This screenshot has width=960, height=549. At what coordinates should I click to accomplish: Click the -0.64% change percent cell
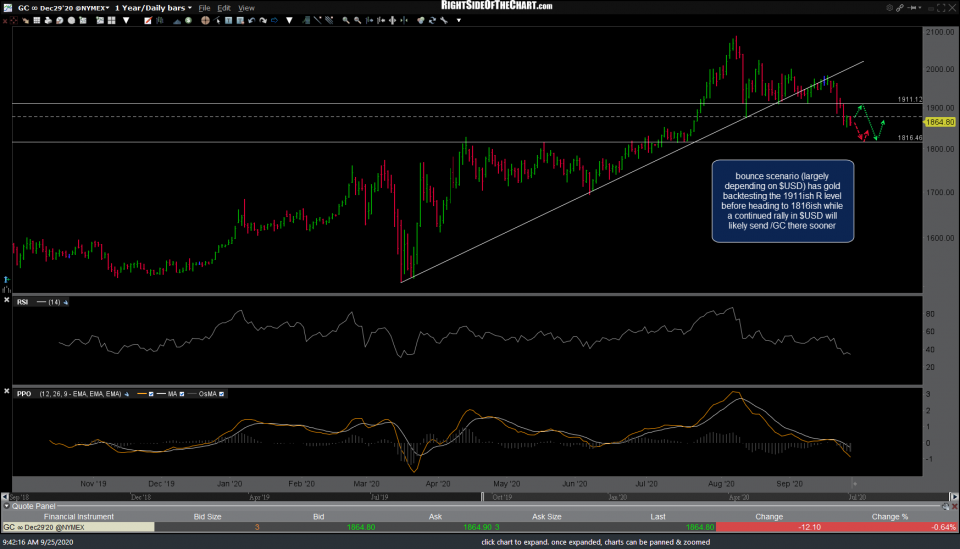pos(943,527)
